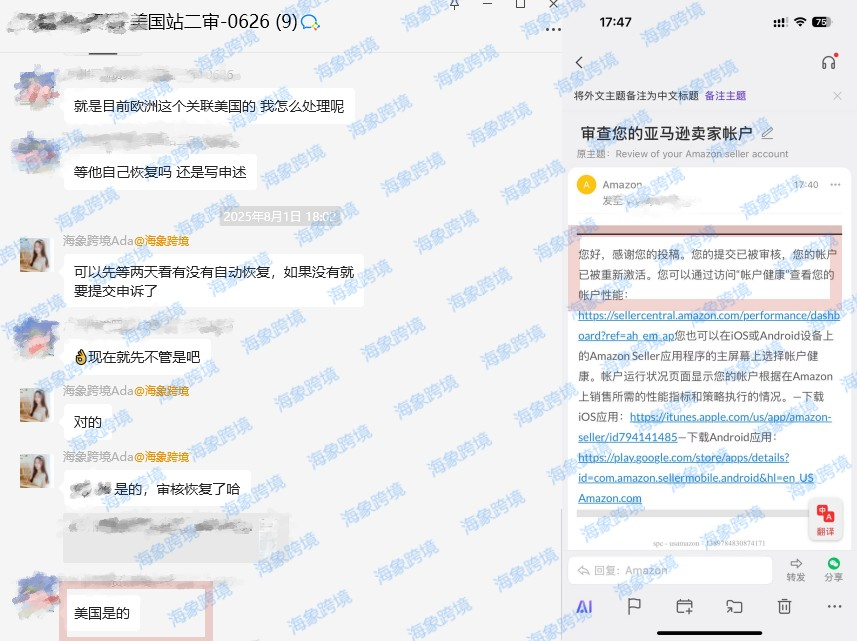Click the message 等他自己恢复吗 还是写申述
857x641 pixels.
pyautogui.click(x=160, y=172)
